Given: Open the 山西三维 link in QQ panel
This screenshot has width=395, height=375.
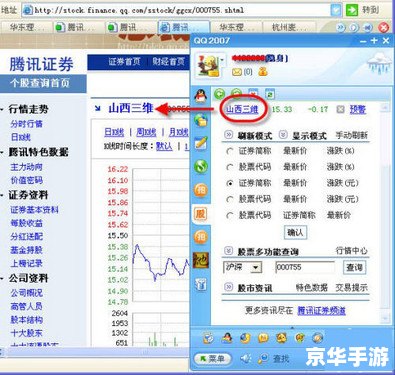Looking at the screenshot, I should tap(242, 109).
